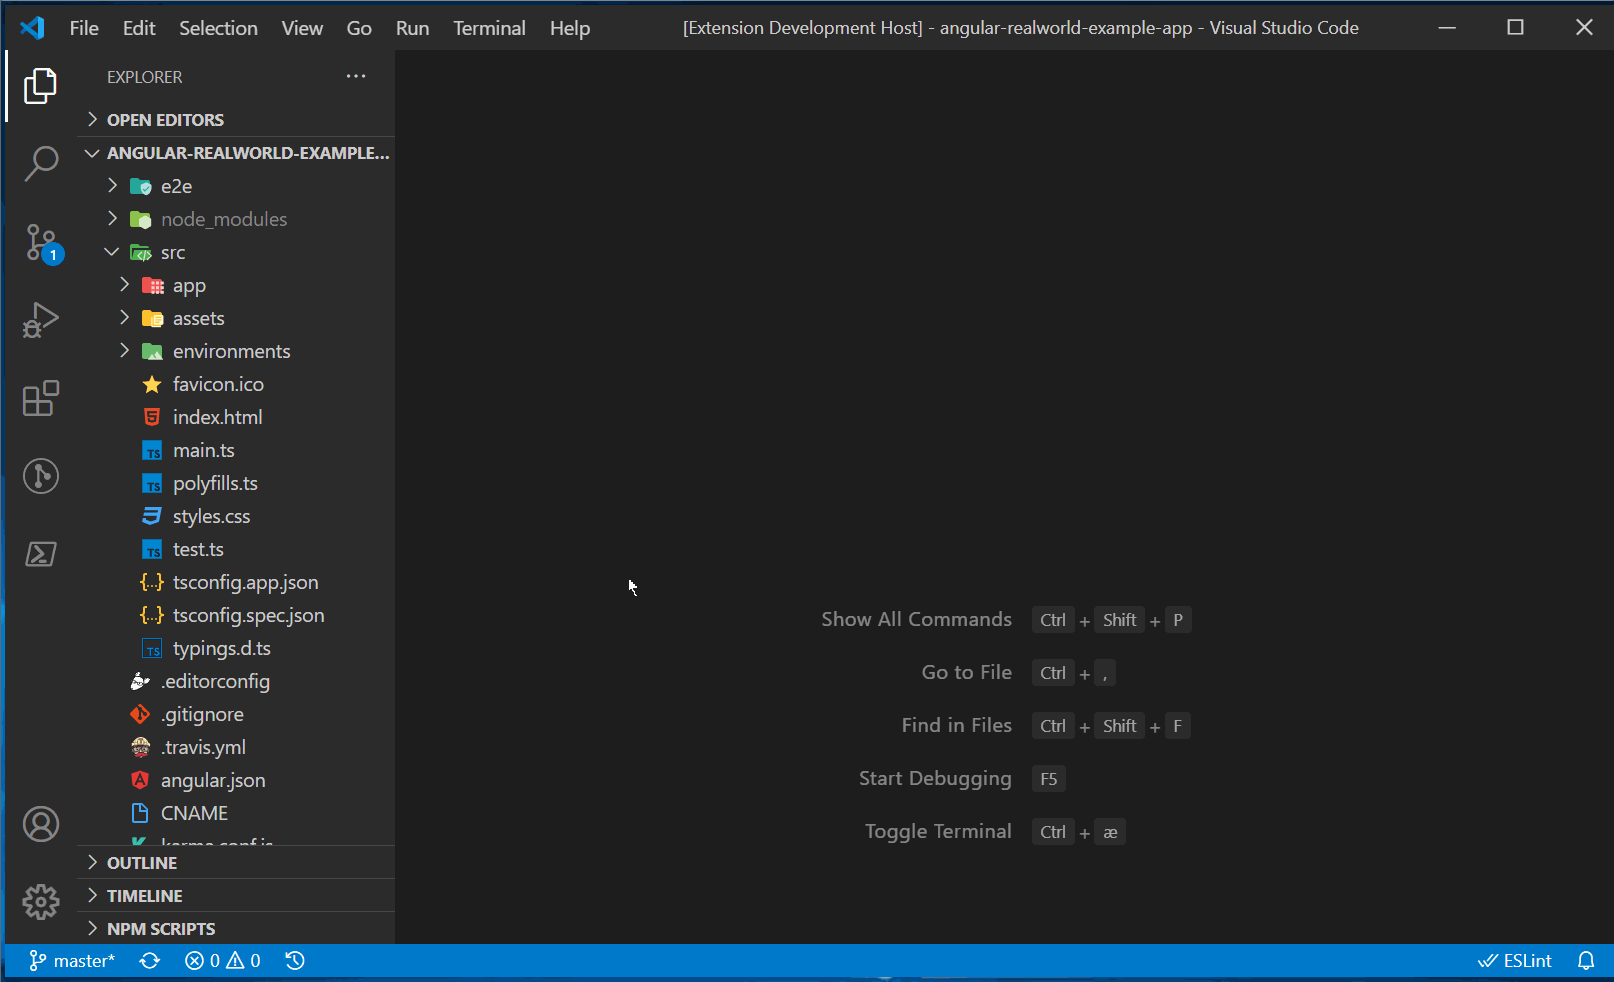Open typings.d.ts file

tap(236, 648)
